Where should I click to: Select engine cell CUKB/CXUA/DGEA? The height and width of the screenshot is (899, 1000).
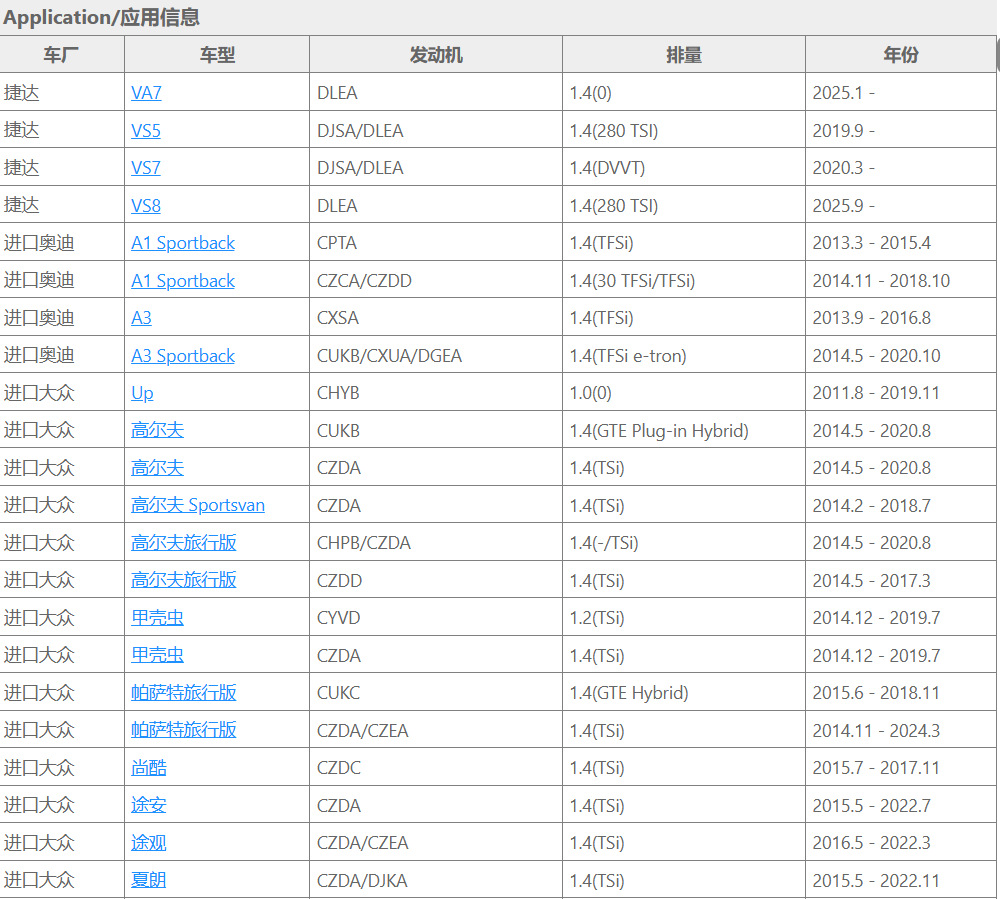point(436,356)
